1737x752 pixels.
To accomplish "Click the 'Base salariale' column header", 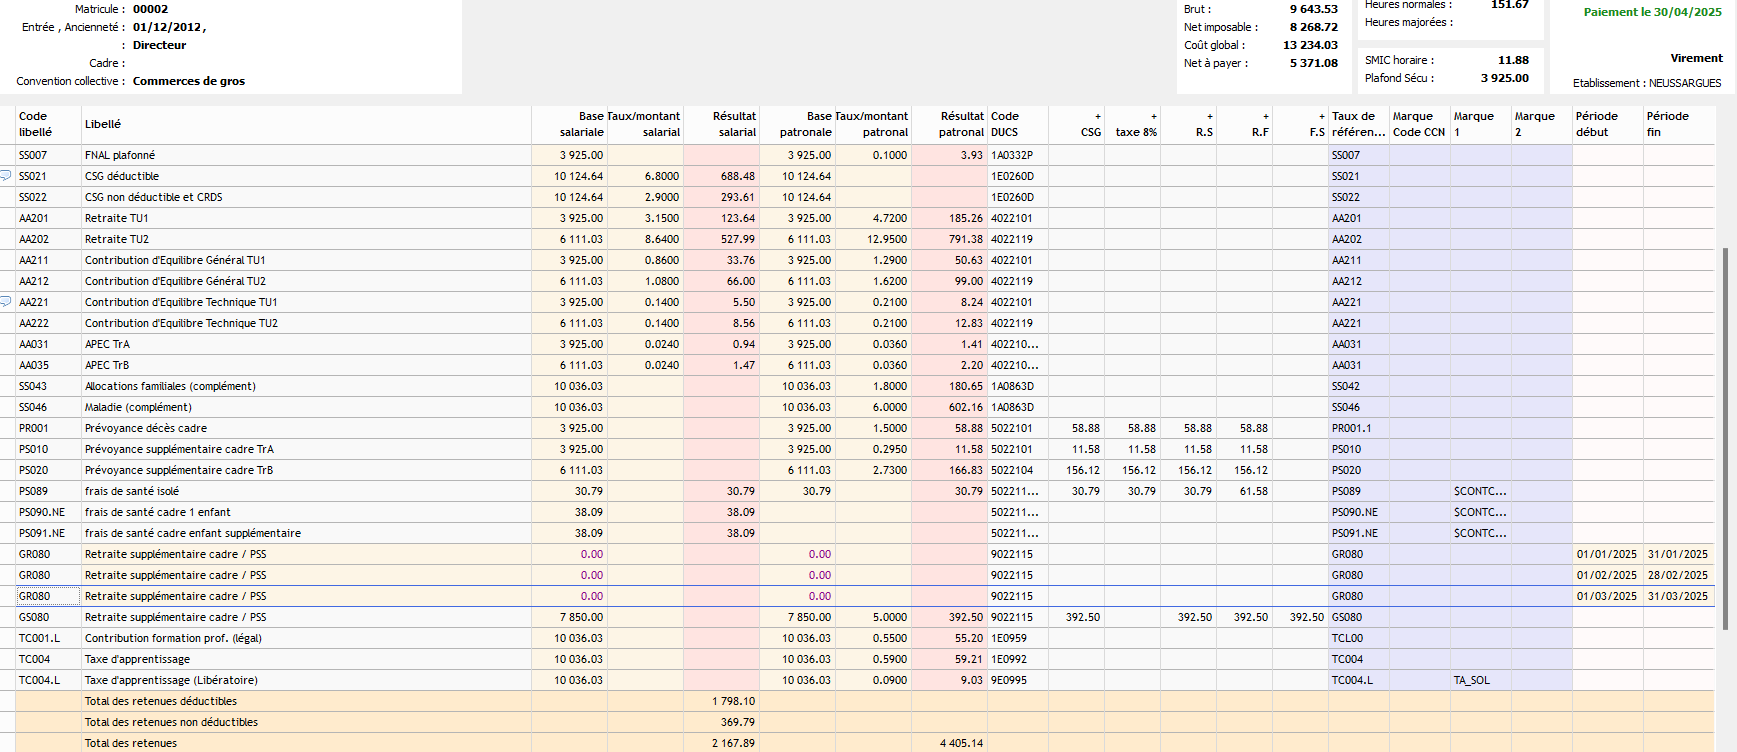I will pyautogui.click(x=569, y=124).
